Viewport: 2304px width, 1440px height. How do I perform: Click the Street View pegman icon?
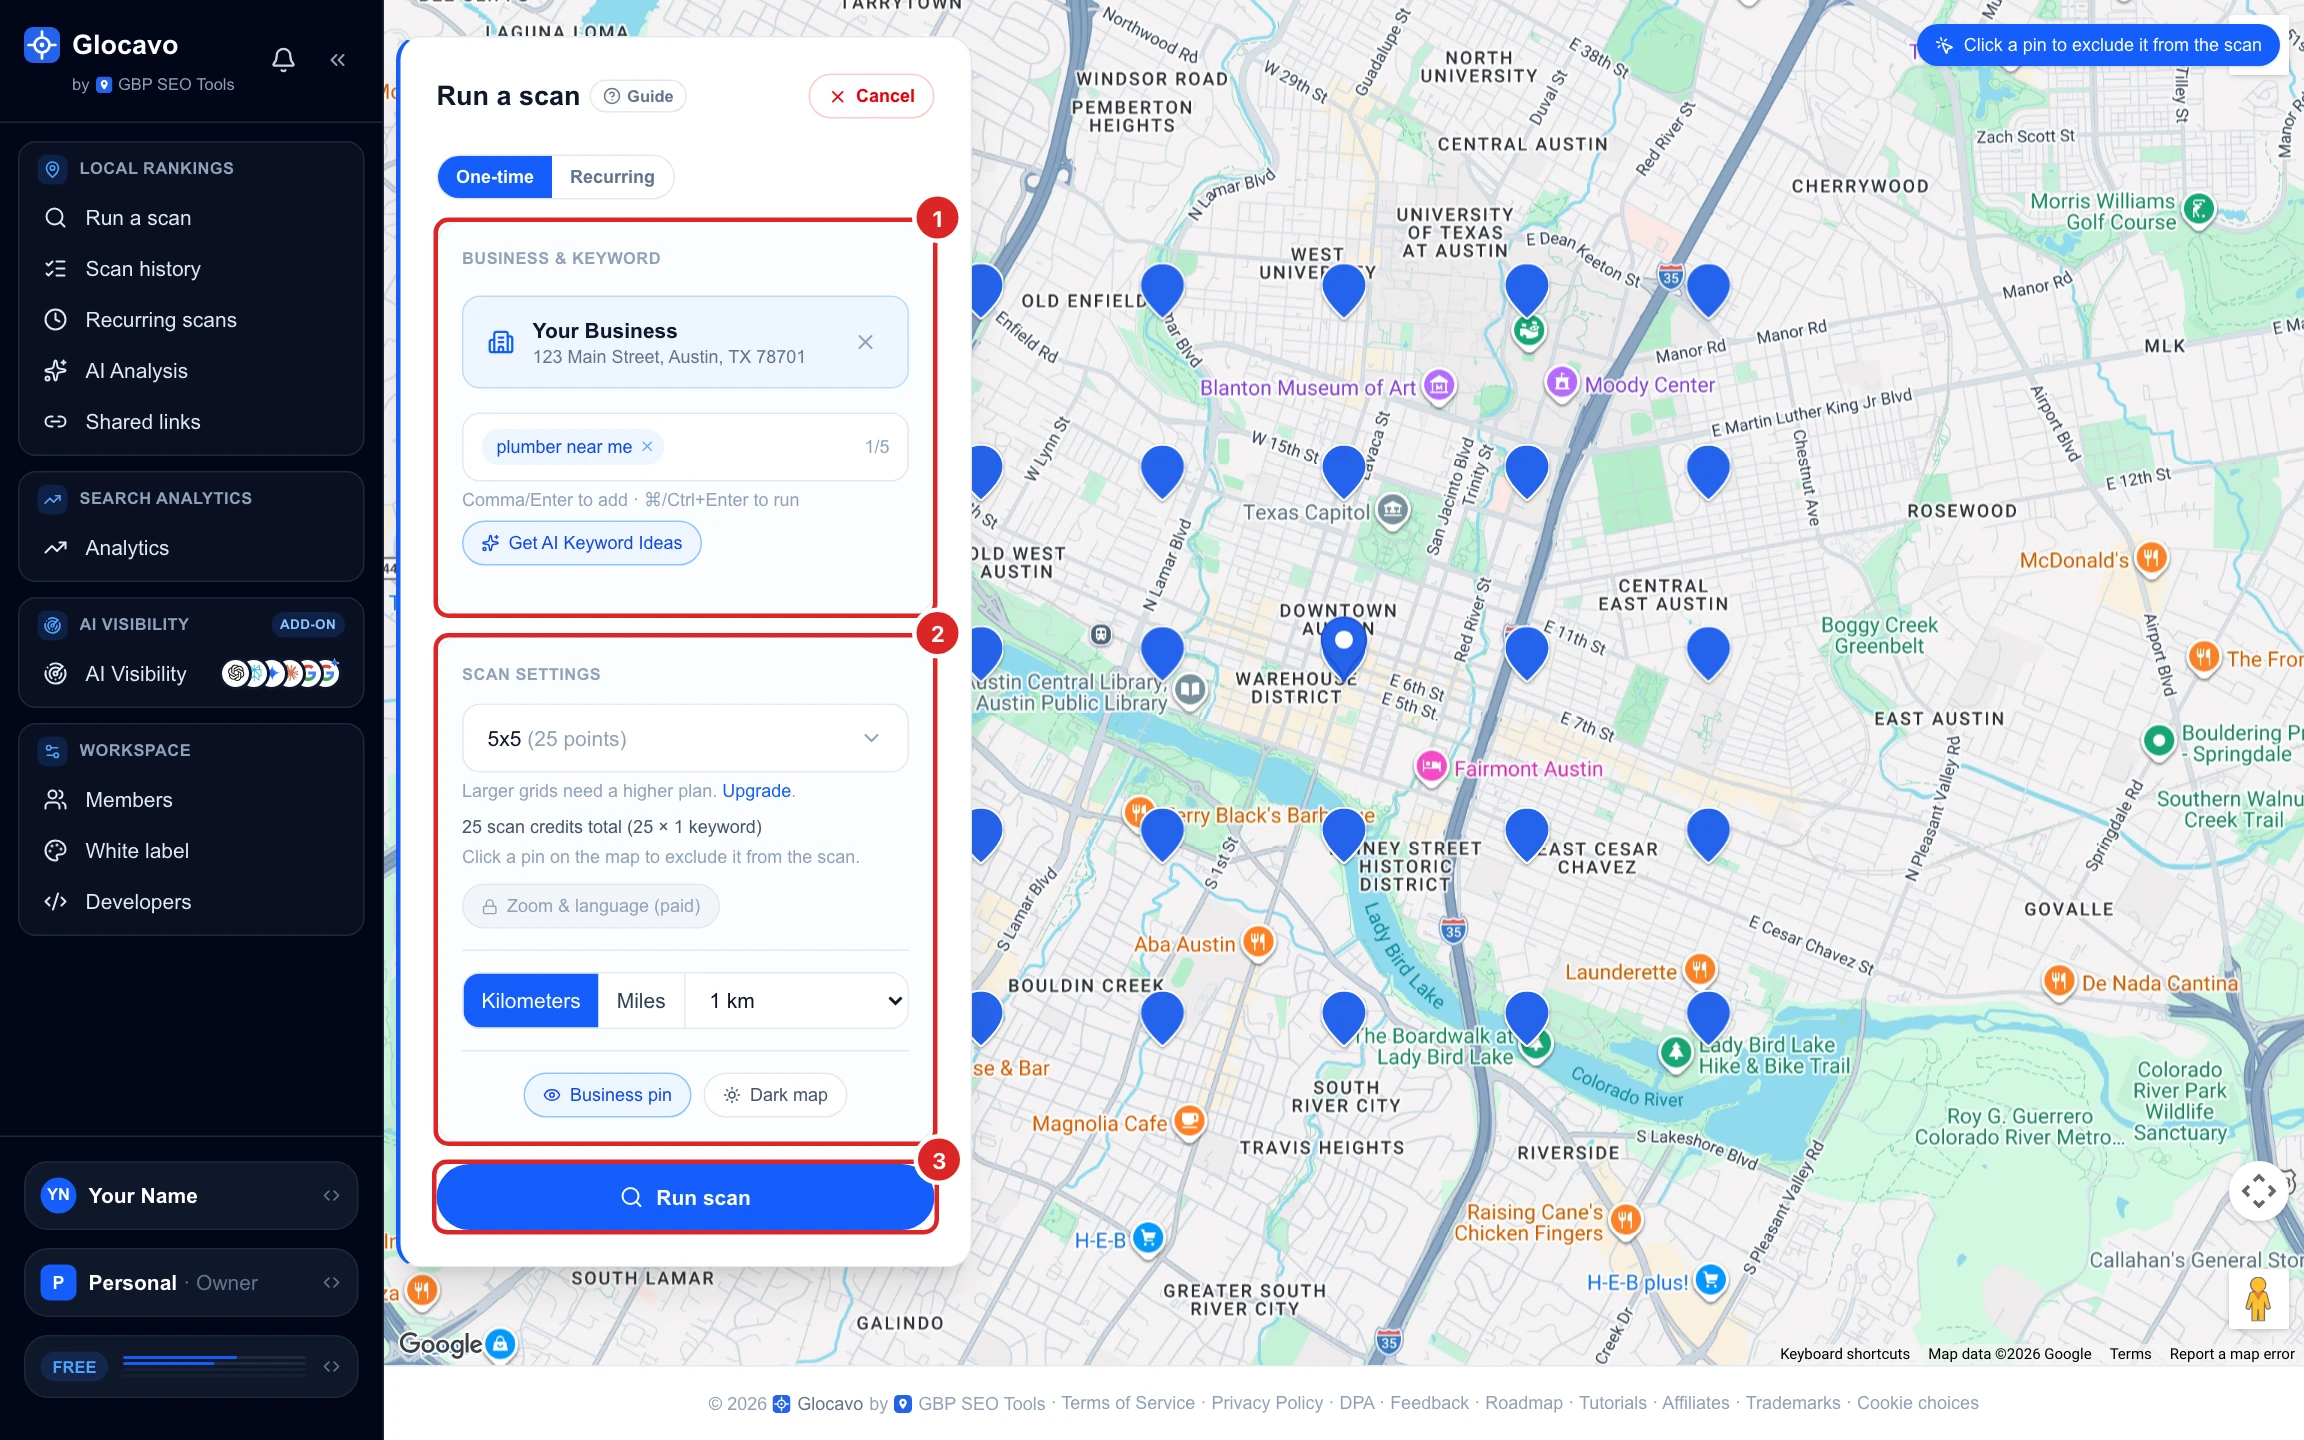[x=2257, y=1299]
